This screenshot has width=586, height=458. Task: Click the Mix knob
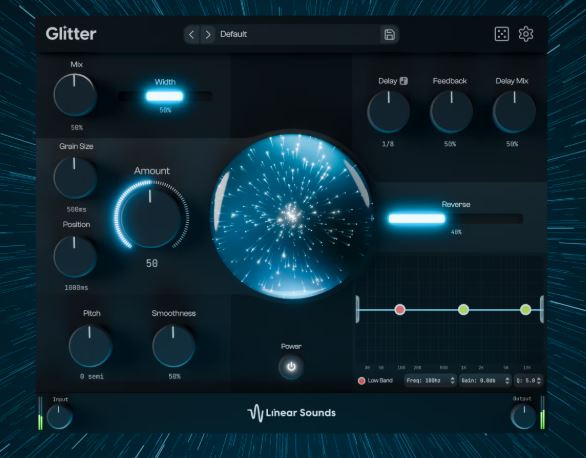[75, 95]
